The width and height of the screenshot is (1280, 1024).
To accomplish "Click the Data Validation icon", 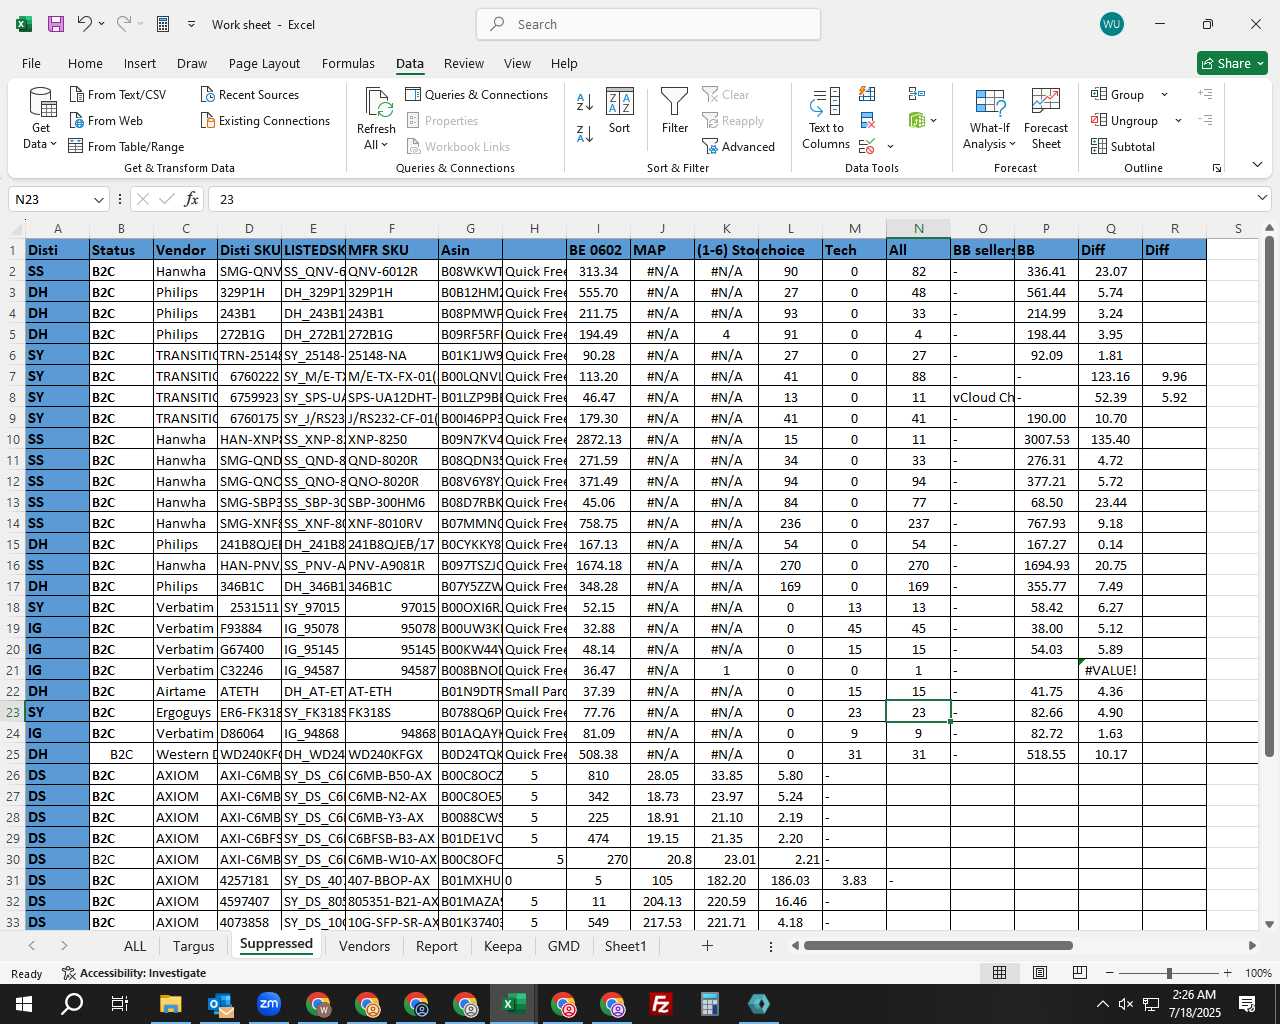I will (866, 146).
